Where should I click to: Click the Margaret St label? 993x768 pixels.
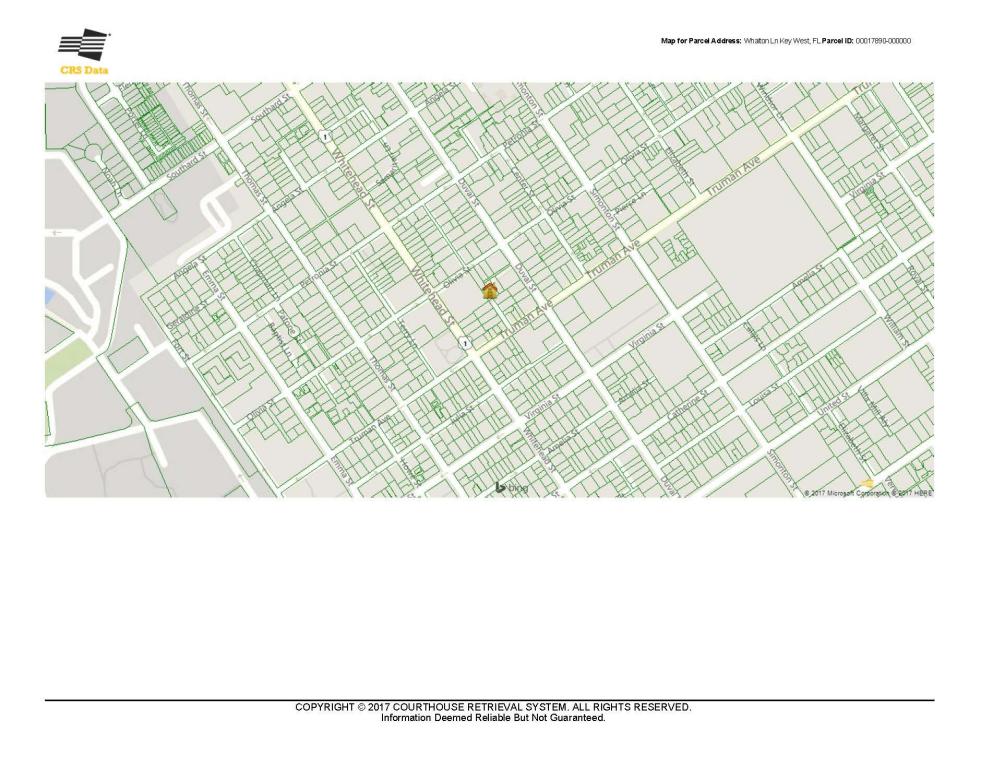[x=869, y=131]
